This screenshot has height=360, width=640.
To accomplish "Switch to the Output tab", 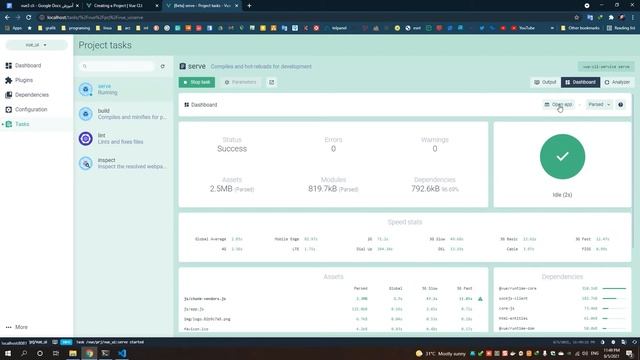I will [x=545, y=82].
